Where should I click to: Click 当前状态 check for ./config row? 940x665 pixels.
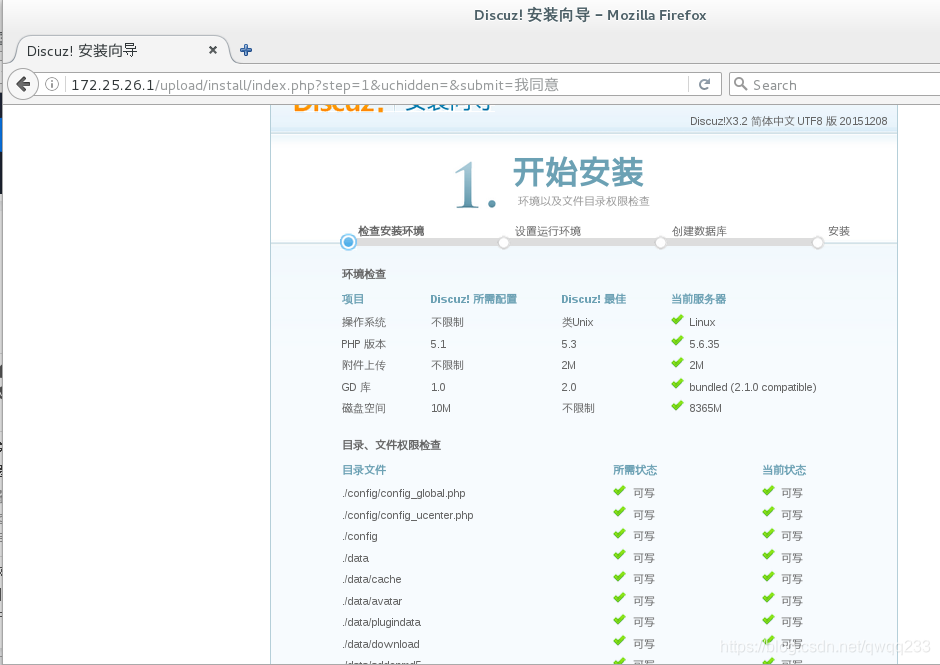click(769, 534)
